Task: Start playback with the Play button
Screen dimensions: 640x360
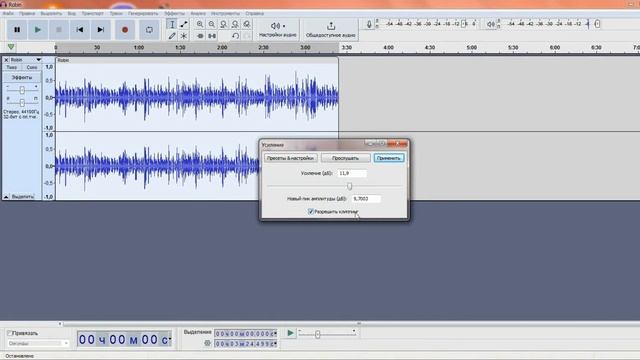Action: pos(38,30)
